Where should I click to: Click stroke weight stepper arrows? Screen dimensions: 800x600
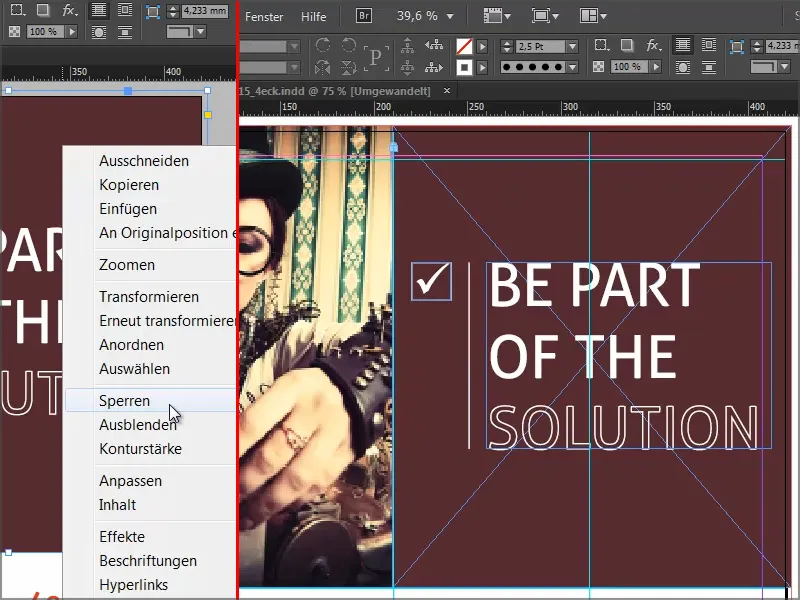507,46
